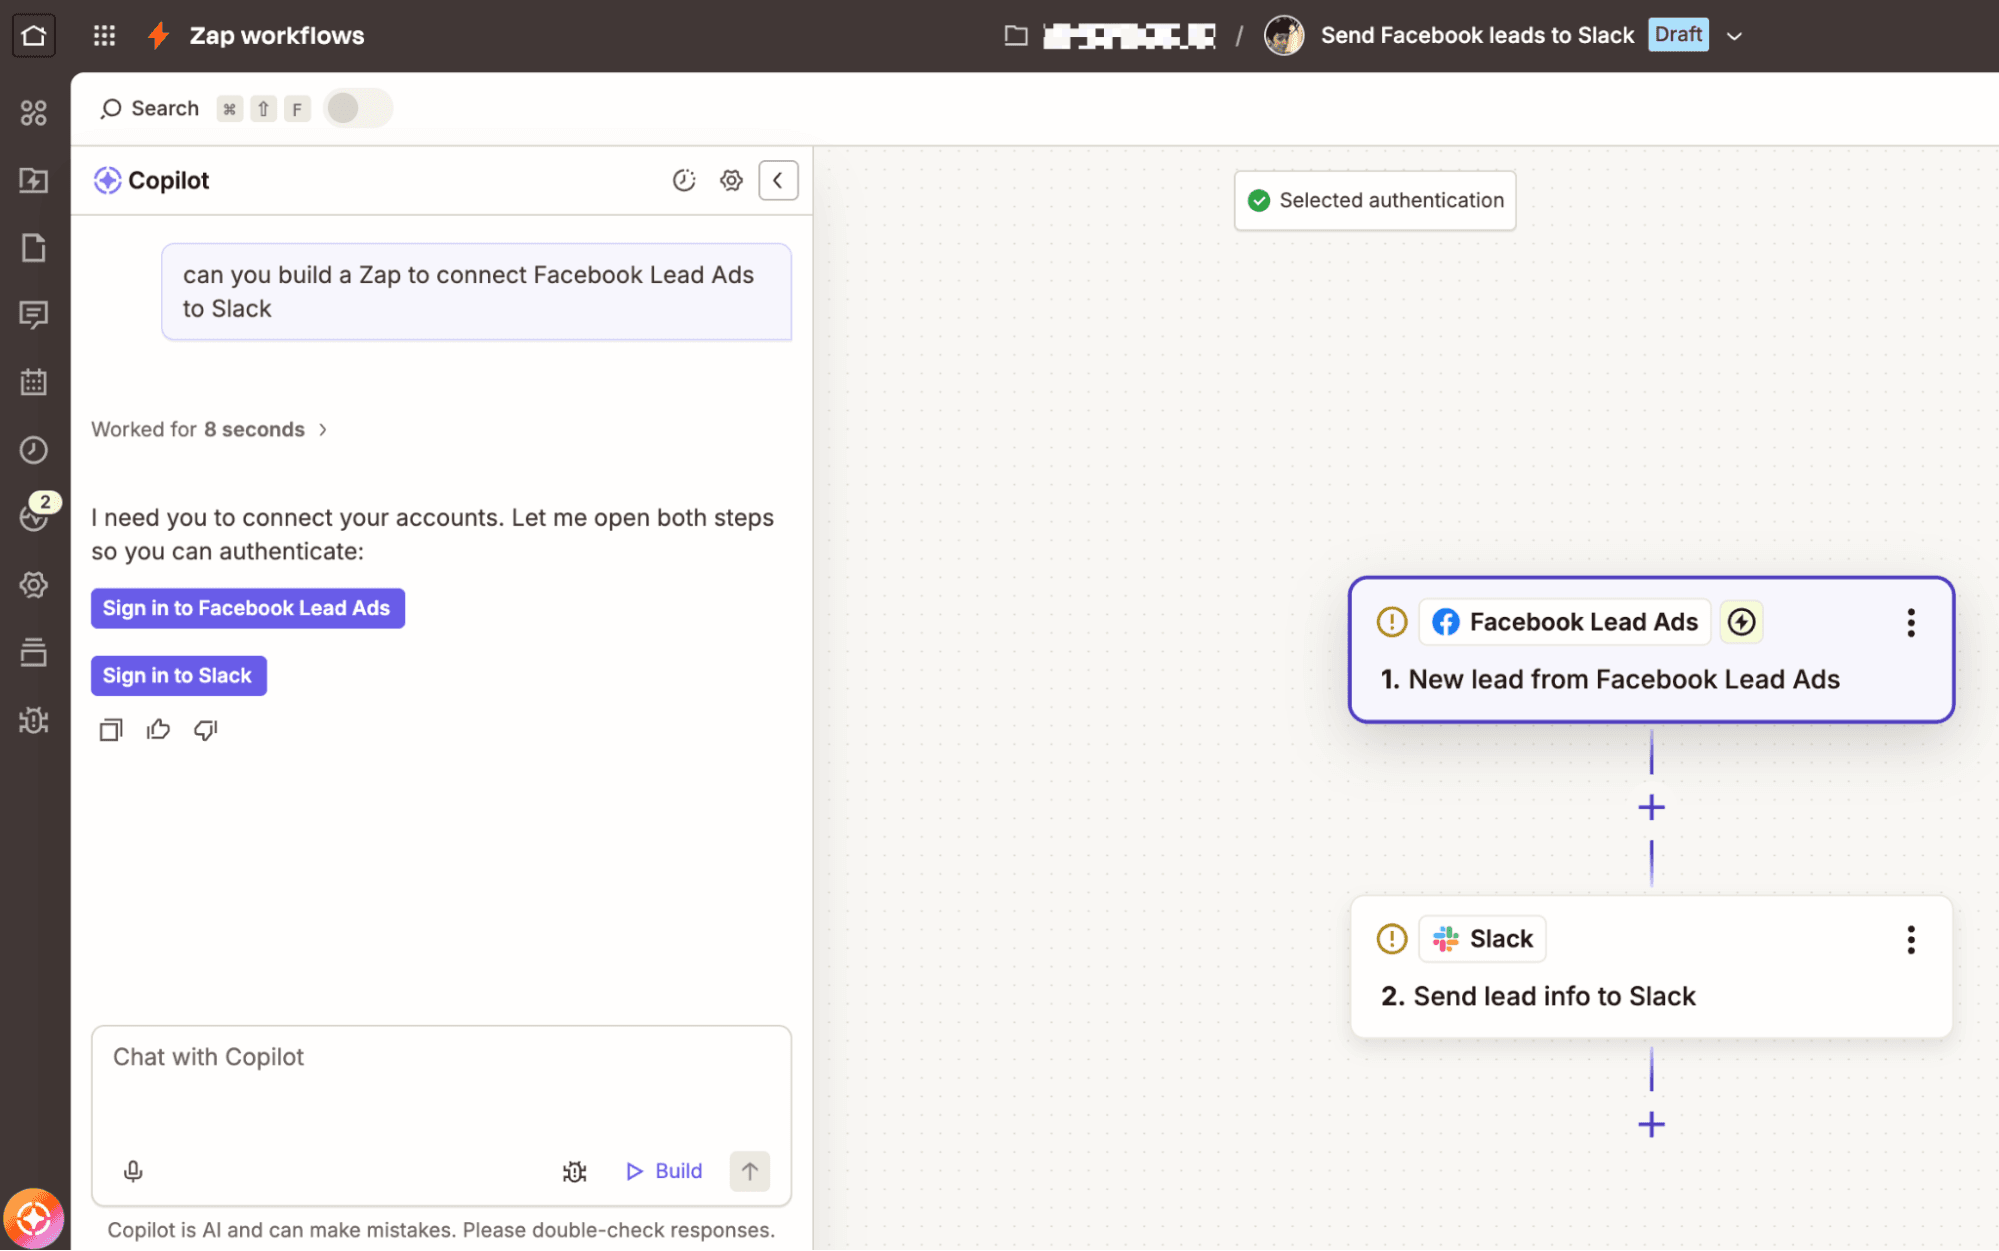
Task: Click the Selected authentication notice
Action: (x=1375, y=200)
